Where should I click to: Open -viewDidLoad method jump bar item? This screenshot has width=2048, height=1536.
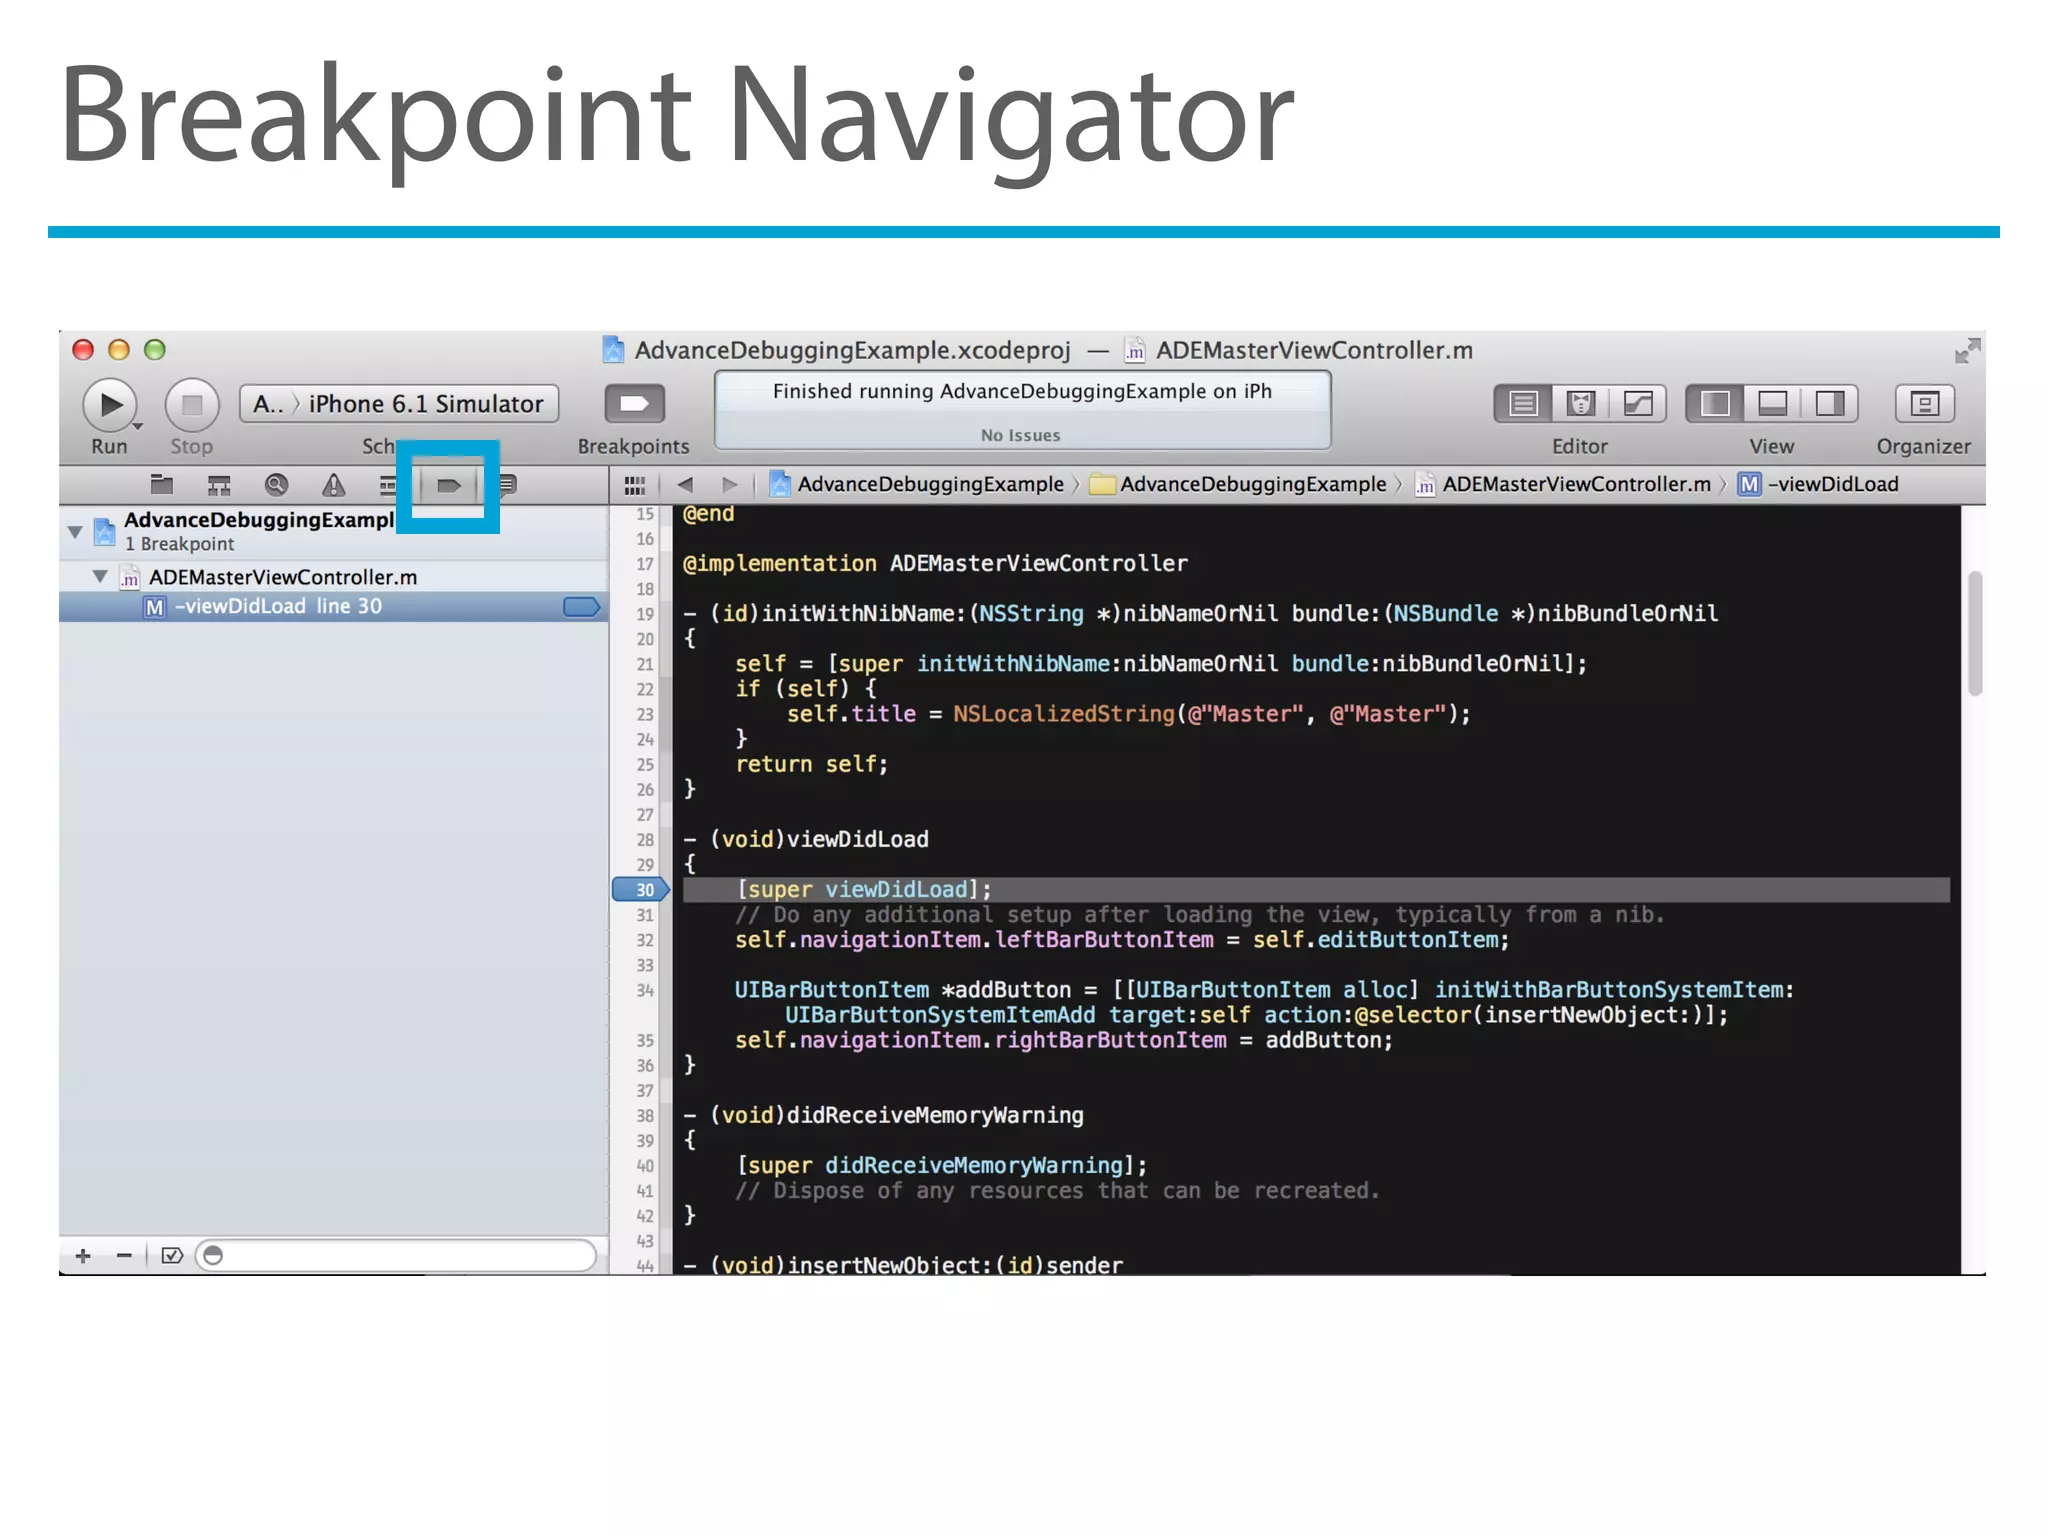[x=1818, y=485]
